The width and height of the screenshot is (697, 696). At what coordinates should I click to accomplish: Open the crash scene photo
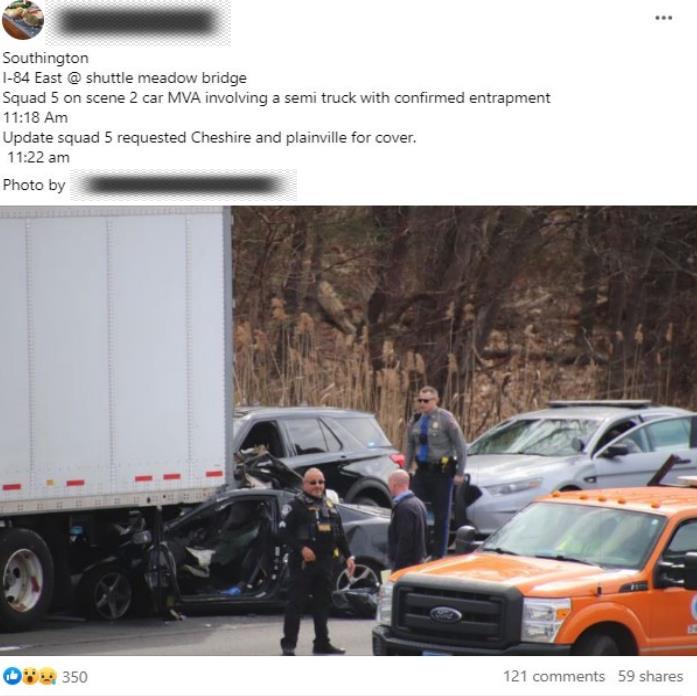pyautogui.click(x=348, y=430)
